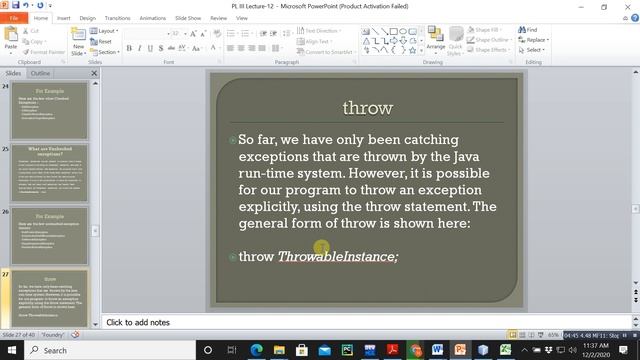
Task: Toggle justify text alignment
Action: [x=262, y=48]
